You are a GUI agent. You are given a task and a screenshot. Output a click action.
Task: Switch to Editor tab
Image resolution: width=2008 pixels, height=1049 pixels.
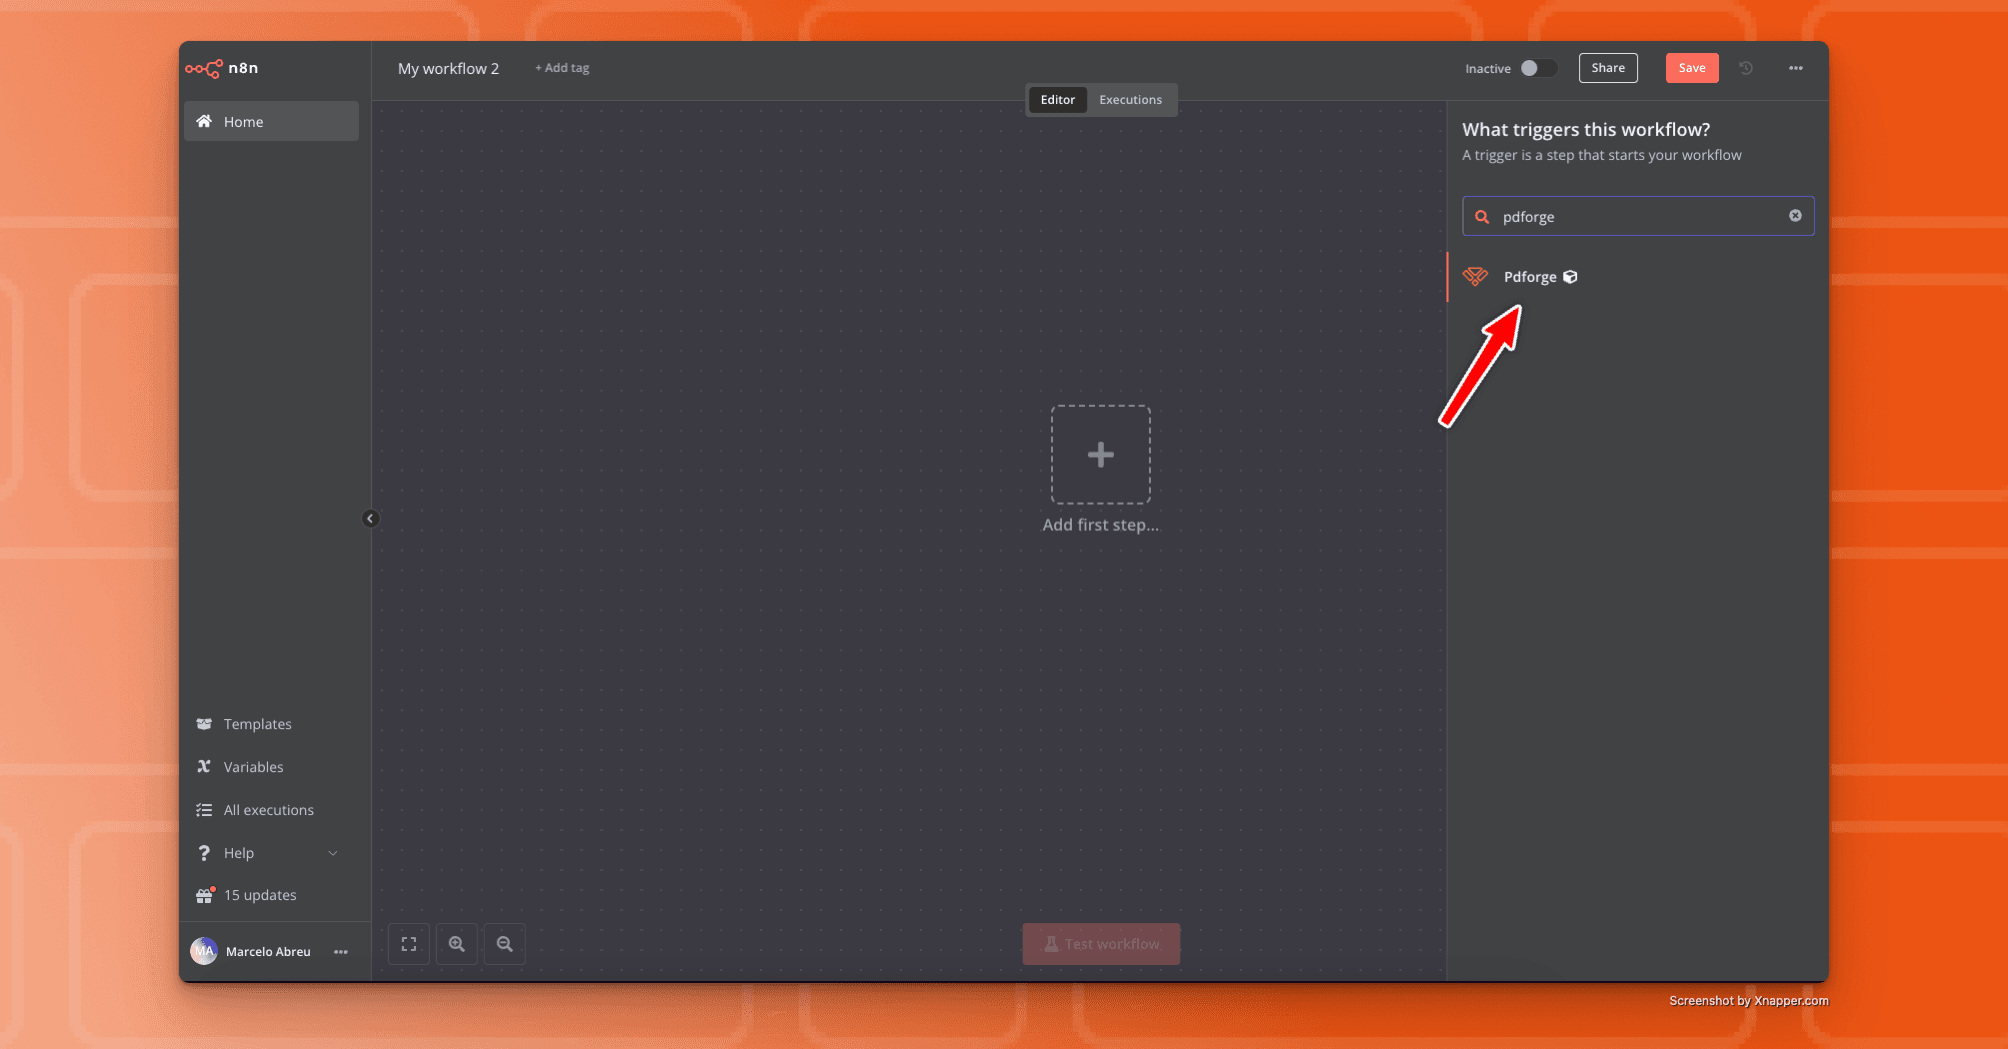pyautogui.click(x=1057, y=100)
